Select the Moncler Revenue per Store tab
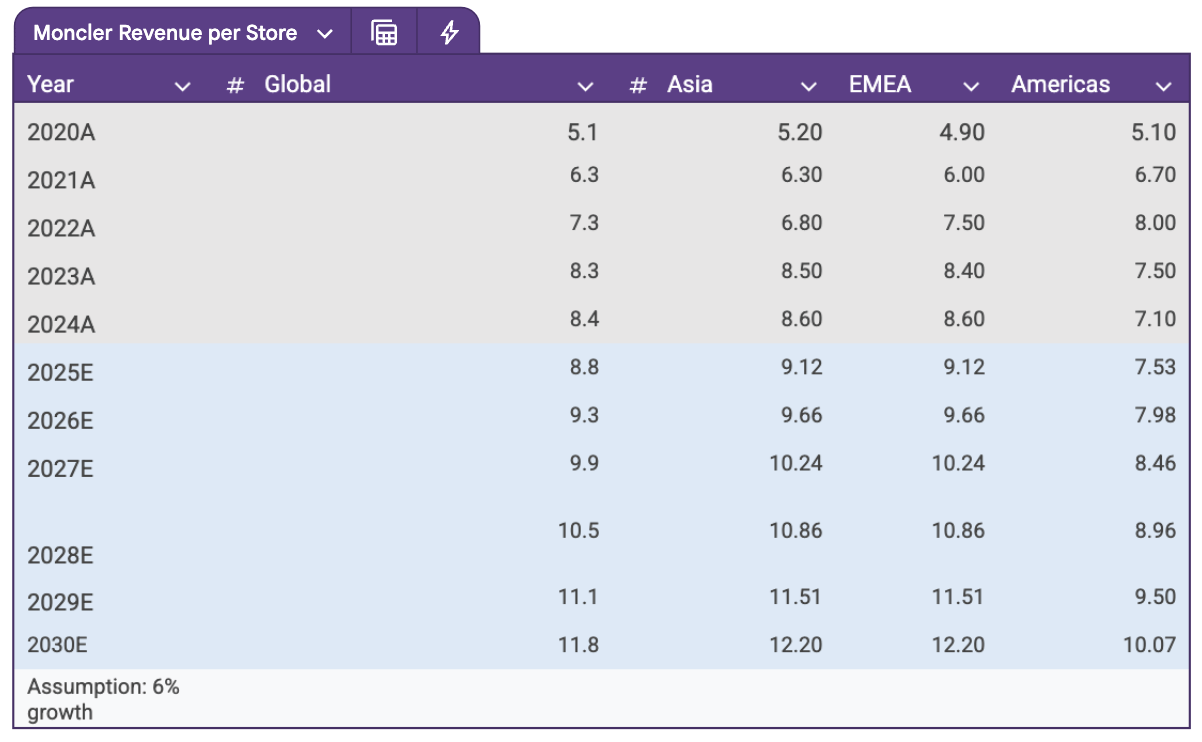 click(x=165, y=33)
